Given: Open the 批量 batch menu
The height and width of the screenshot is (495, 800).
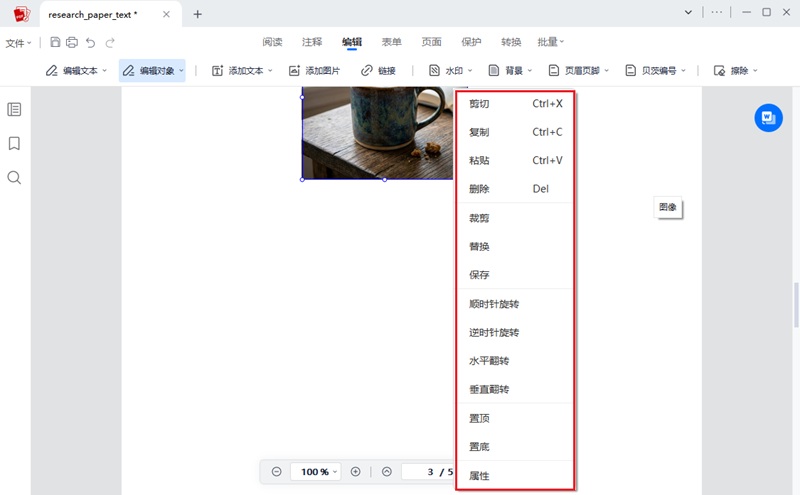Looking at the screenshot, I should 551,42.
